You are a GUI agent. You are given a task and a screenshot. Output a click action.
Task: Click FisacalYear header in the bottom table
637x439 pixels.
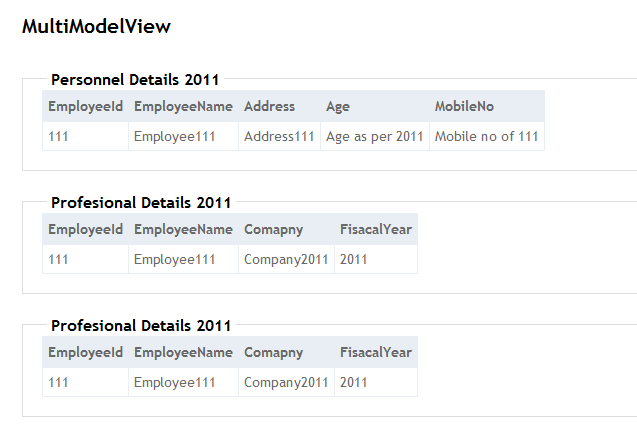(375, 352)
